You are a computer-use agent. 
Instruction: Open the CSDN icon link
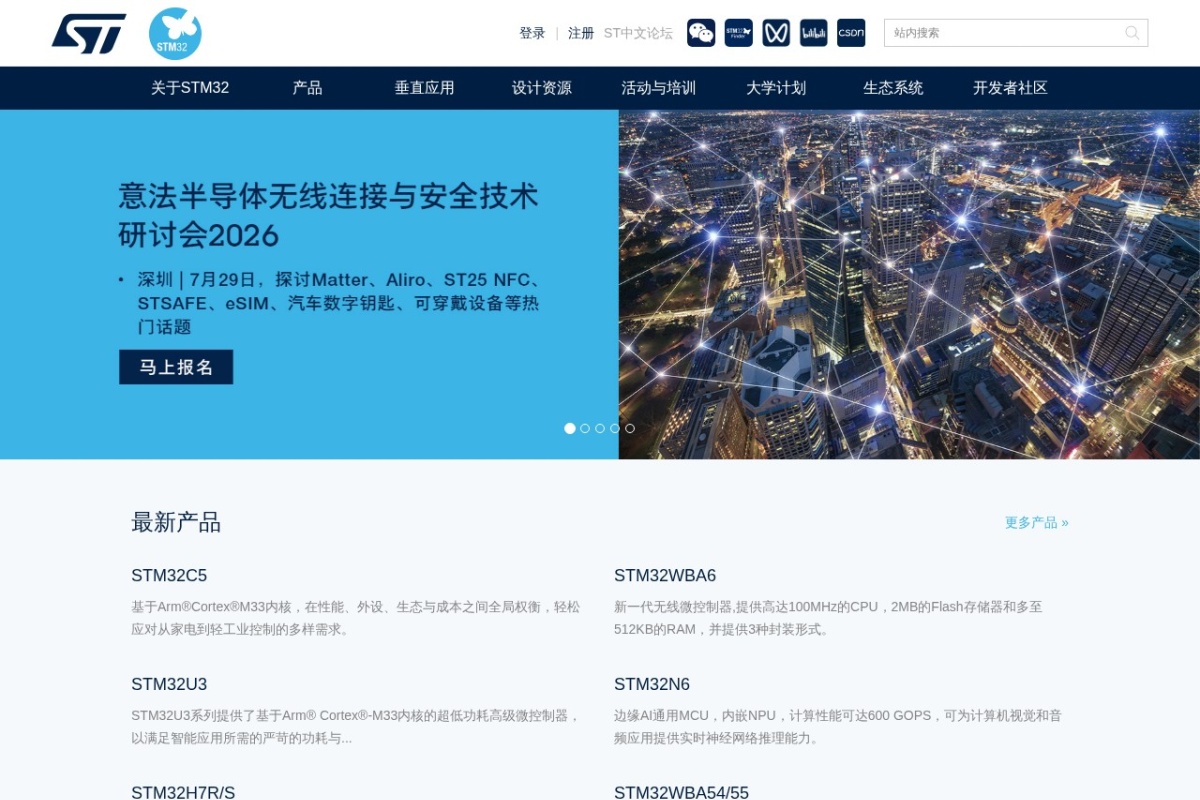pos(851,33)
